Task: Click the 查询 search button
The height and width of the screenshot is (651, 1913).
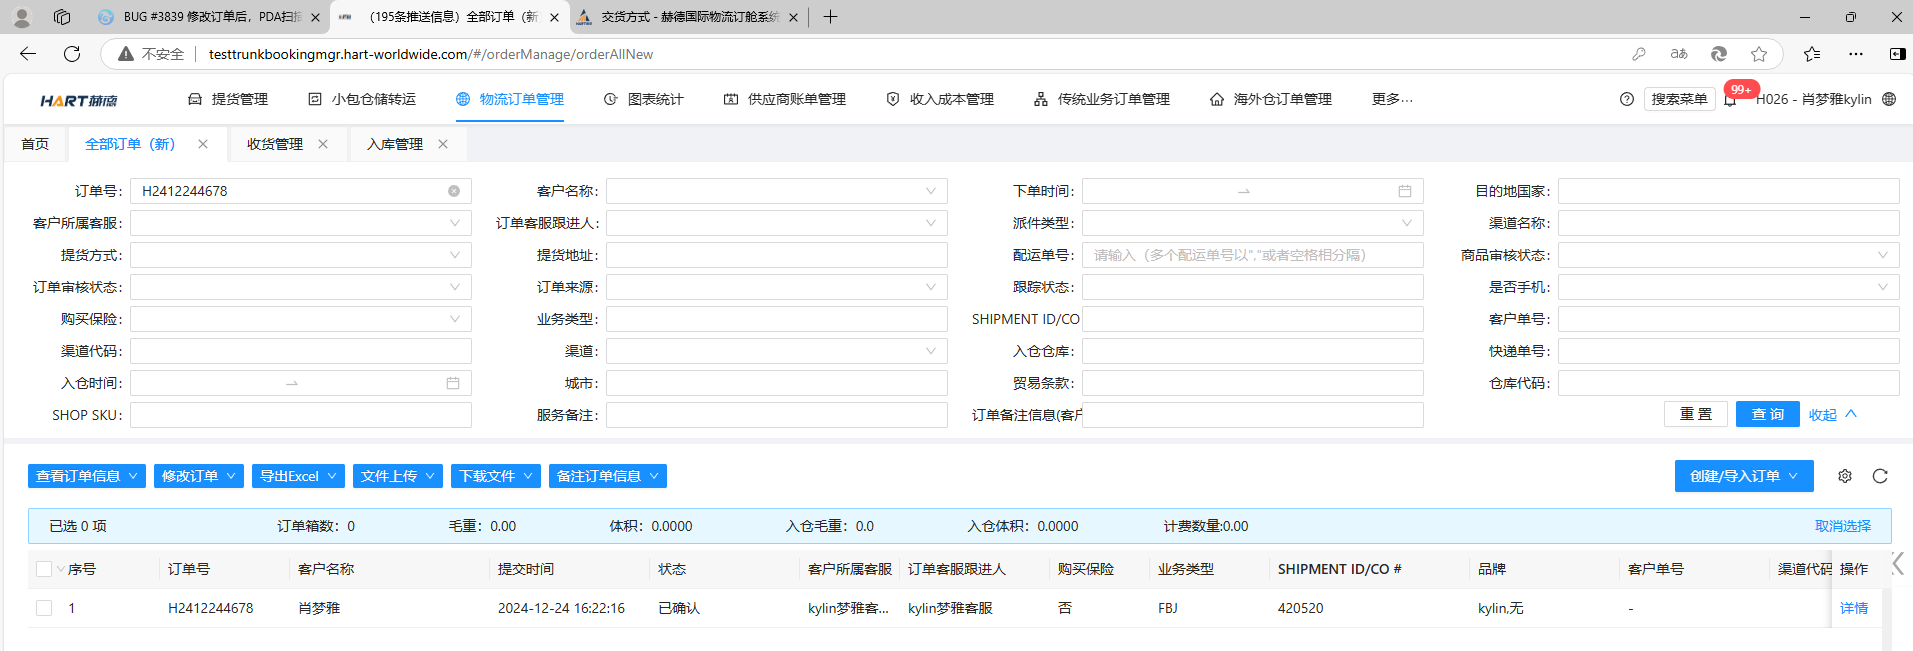Action: [1767, 414]
